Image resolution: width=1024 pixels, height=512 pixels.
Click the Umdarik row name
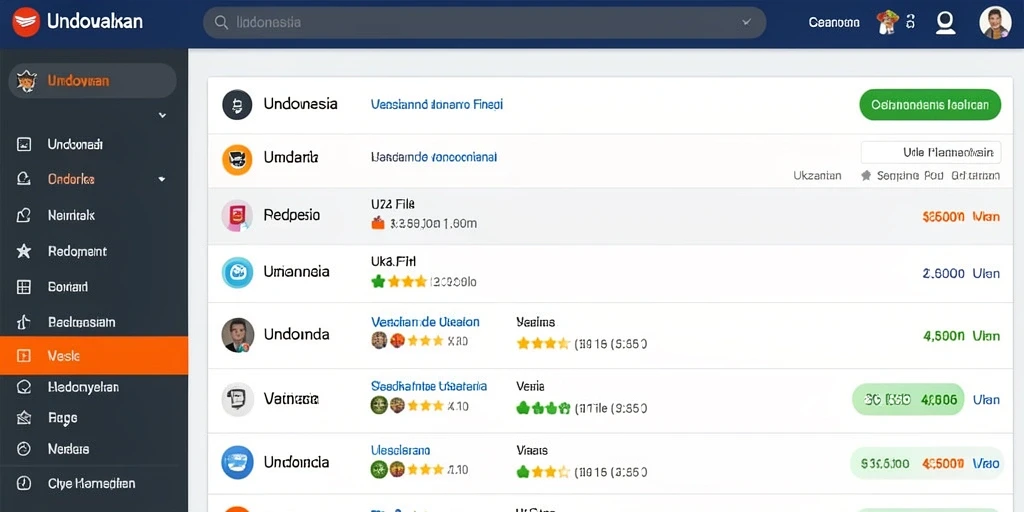point(291,157)
